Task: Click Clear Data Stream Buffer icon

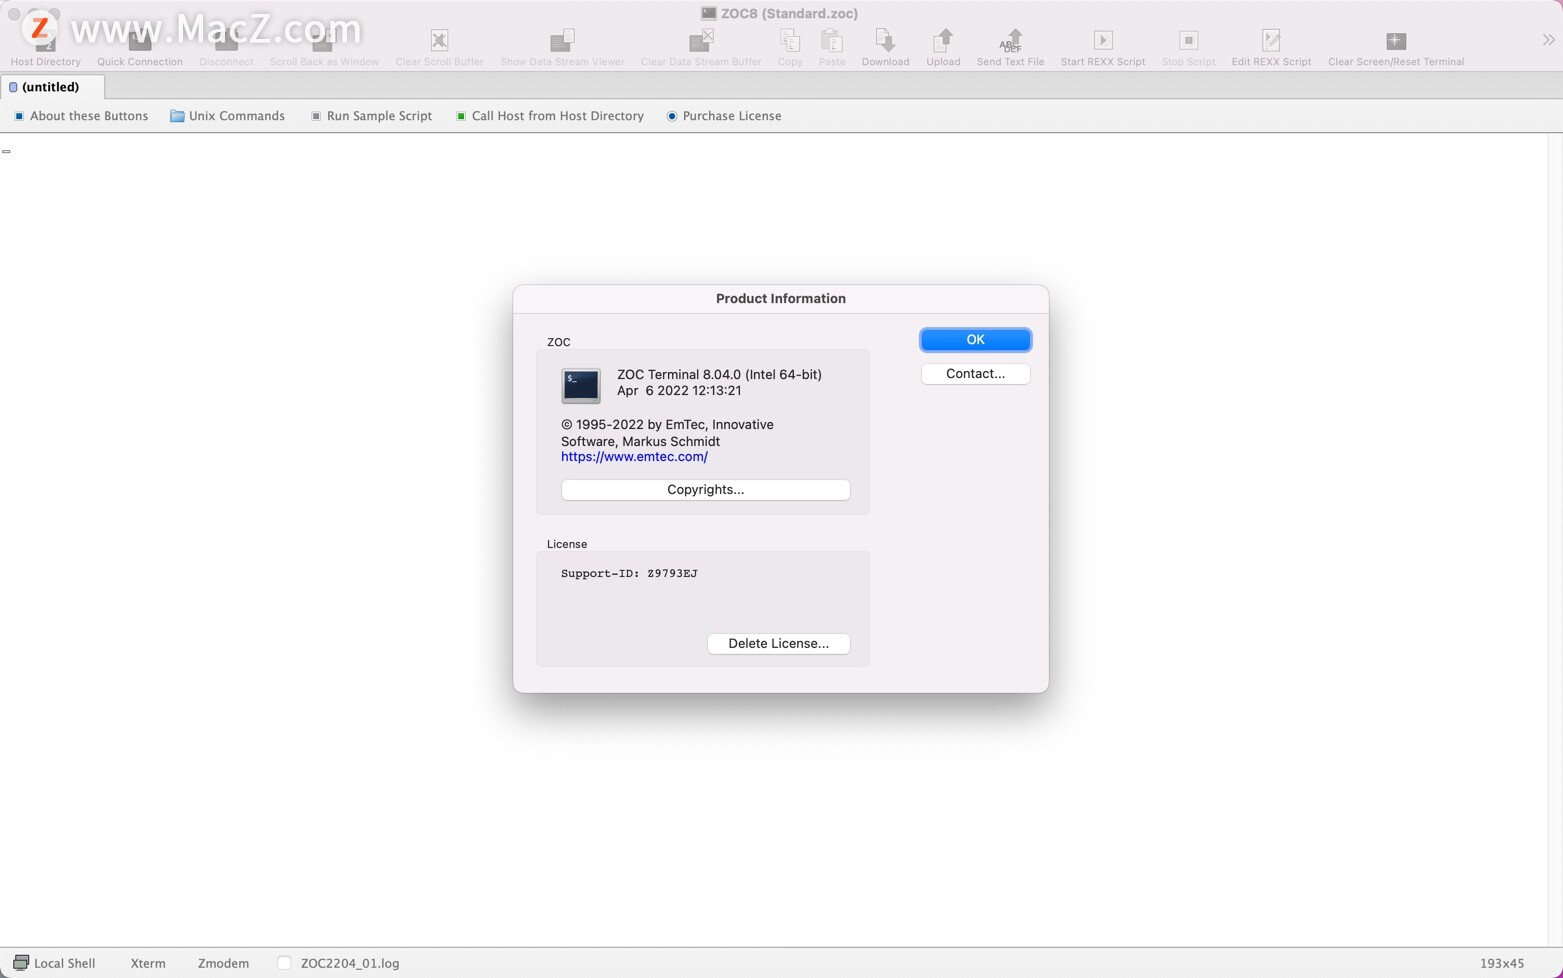Action: coord(701,41)
